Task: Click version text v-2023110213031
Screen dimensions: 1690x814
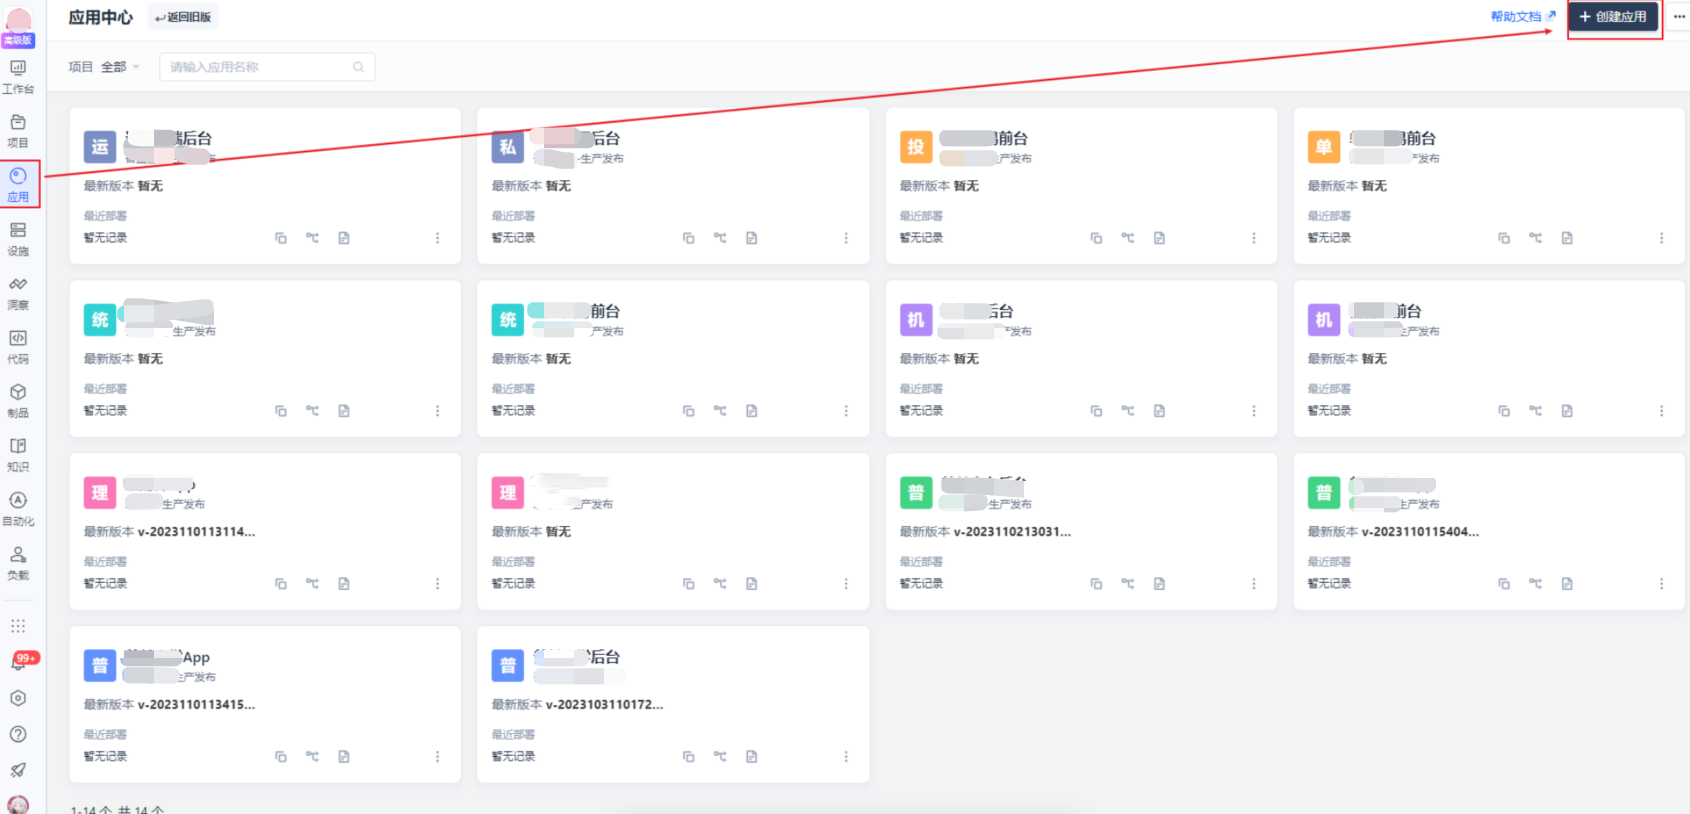Action: [1013, 532]
